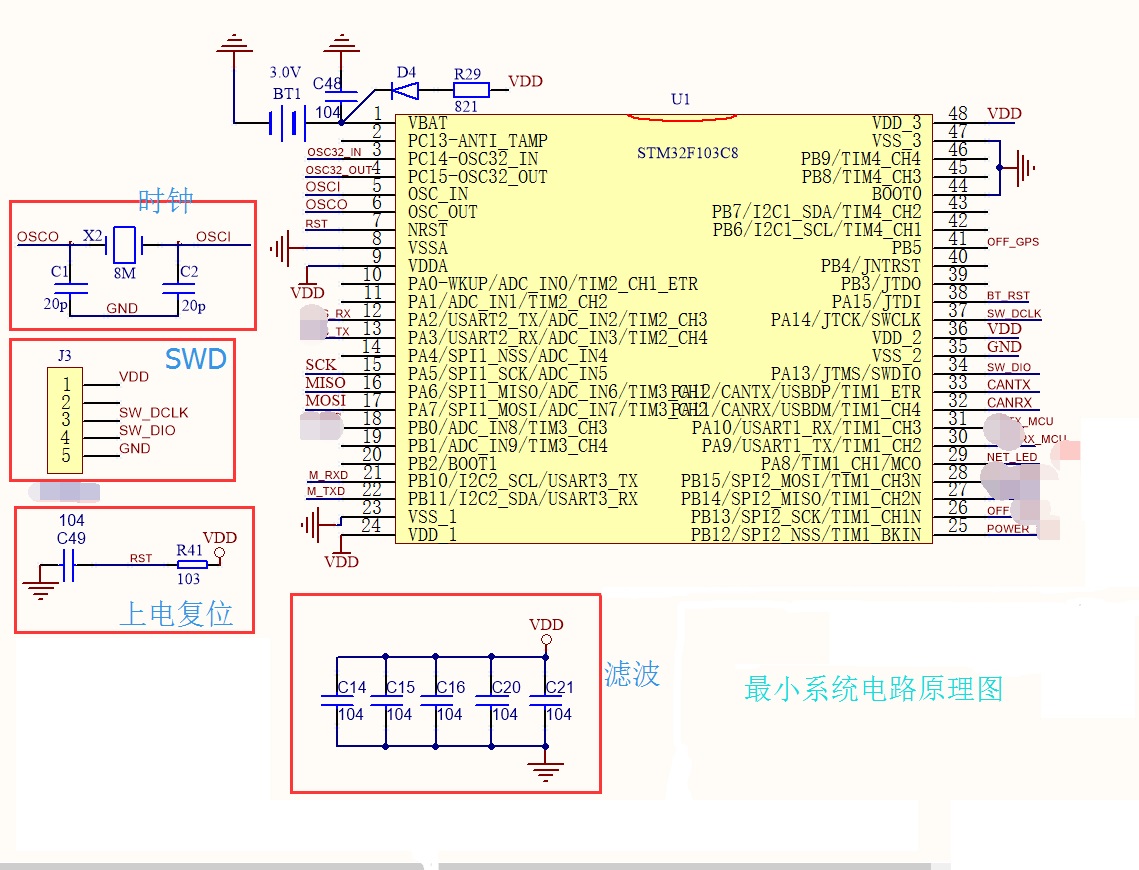Screen dimensions: 1139x870
Task: Click the VBAT pin name
Action: (x=427, y=123)
